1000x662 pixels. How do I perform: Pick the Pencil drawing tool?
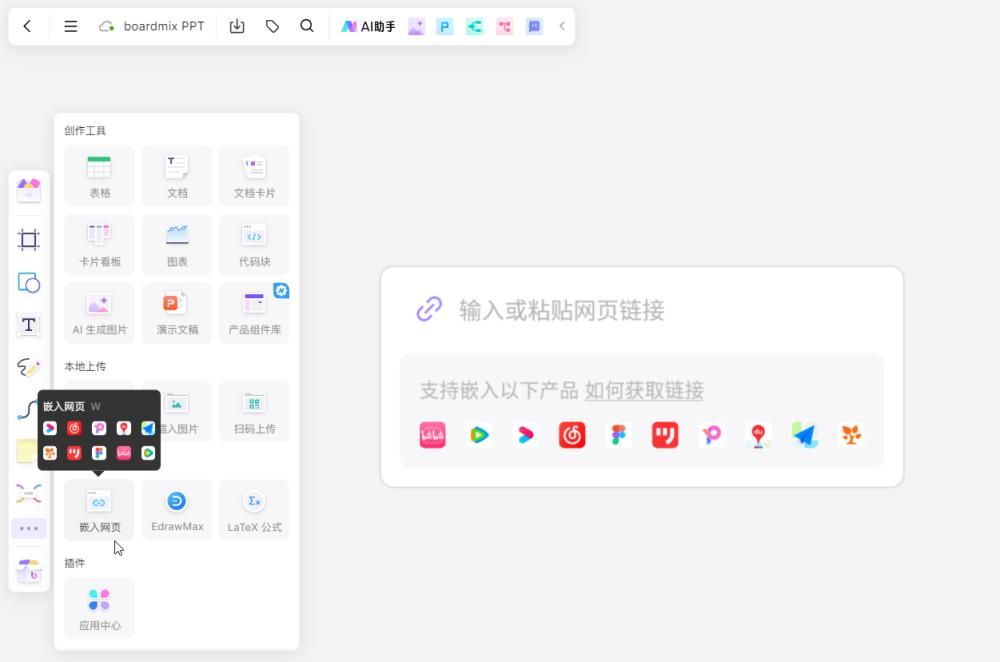[x=29, y=366]
